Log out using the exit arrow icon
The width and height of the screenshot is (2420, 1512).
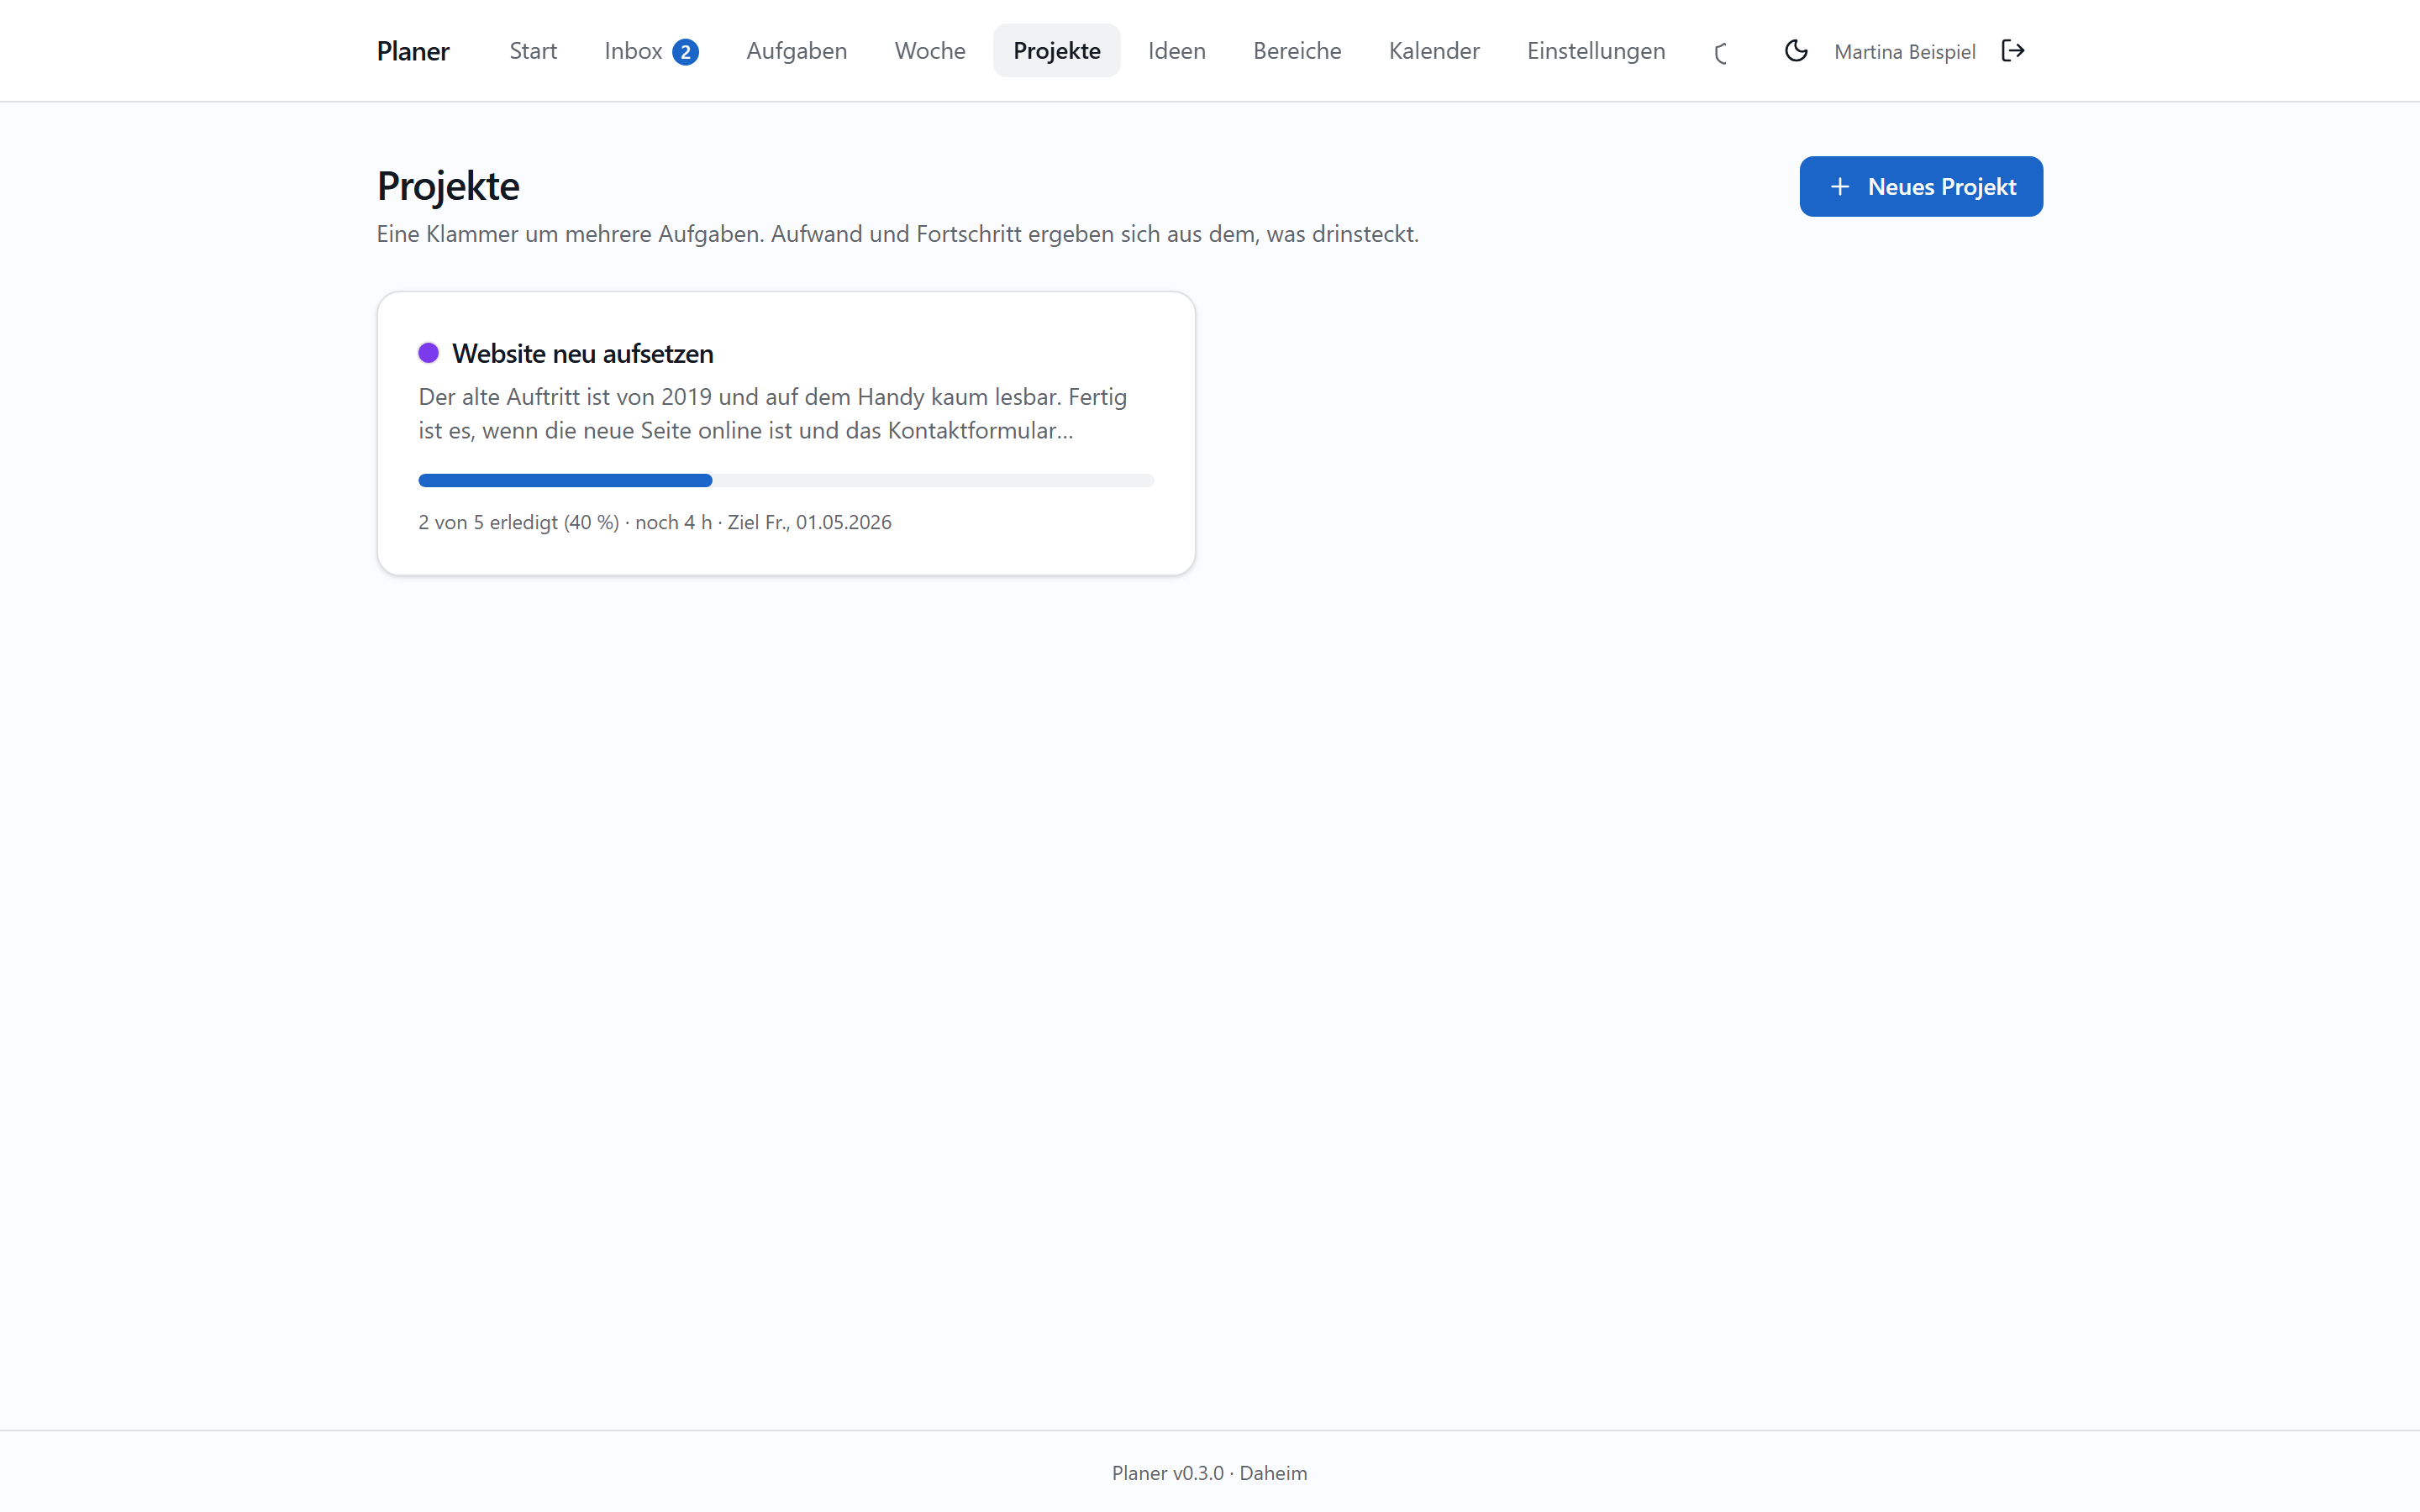2013,51
